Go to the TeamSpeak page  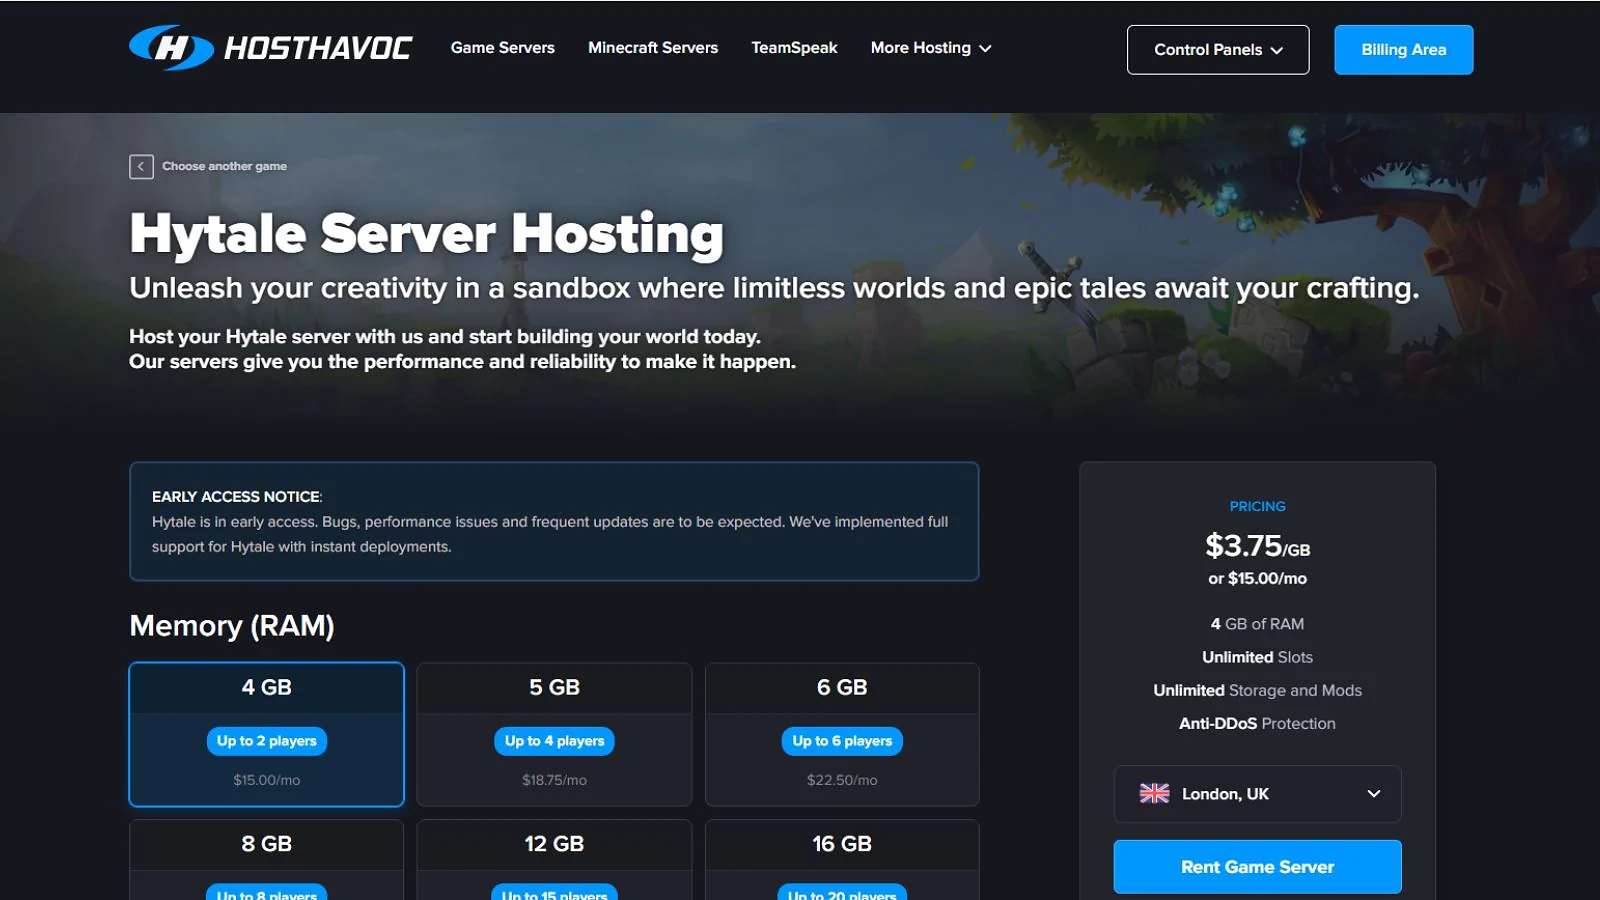tap(794, 47)
